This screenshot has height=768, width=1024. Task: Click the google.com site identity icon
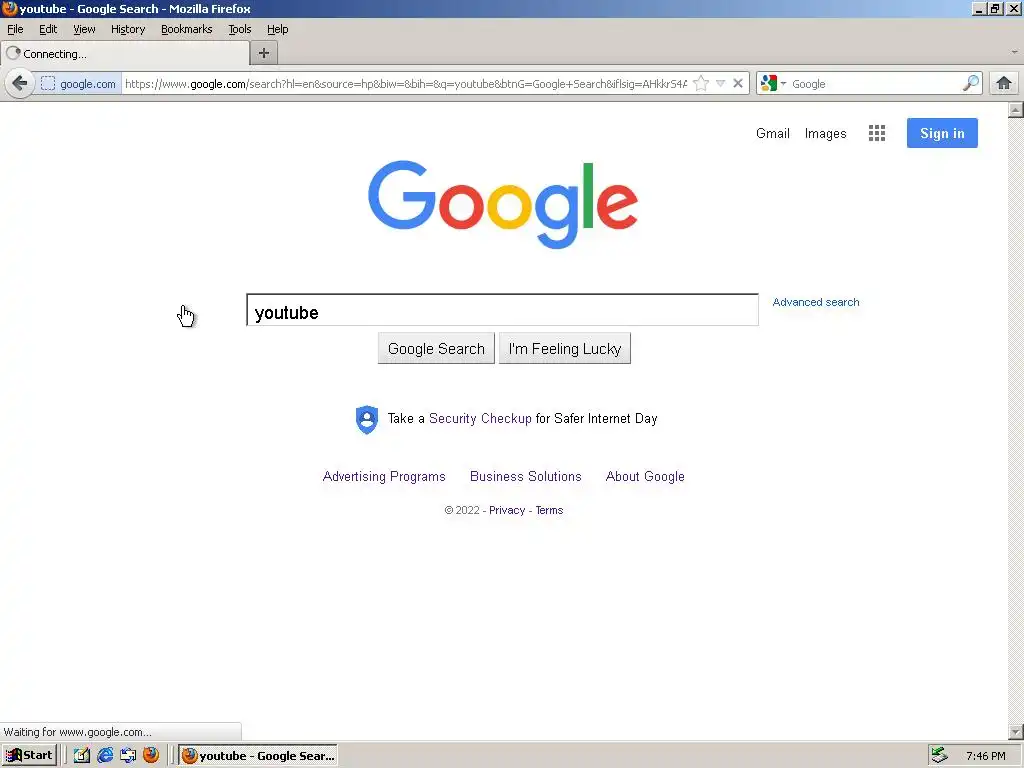48,84
